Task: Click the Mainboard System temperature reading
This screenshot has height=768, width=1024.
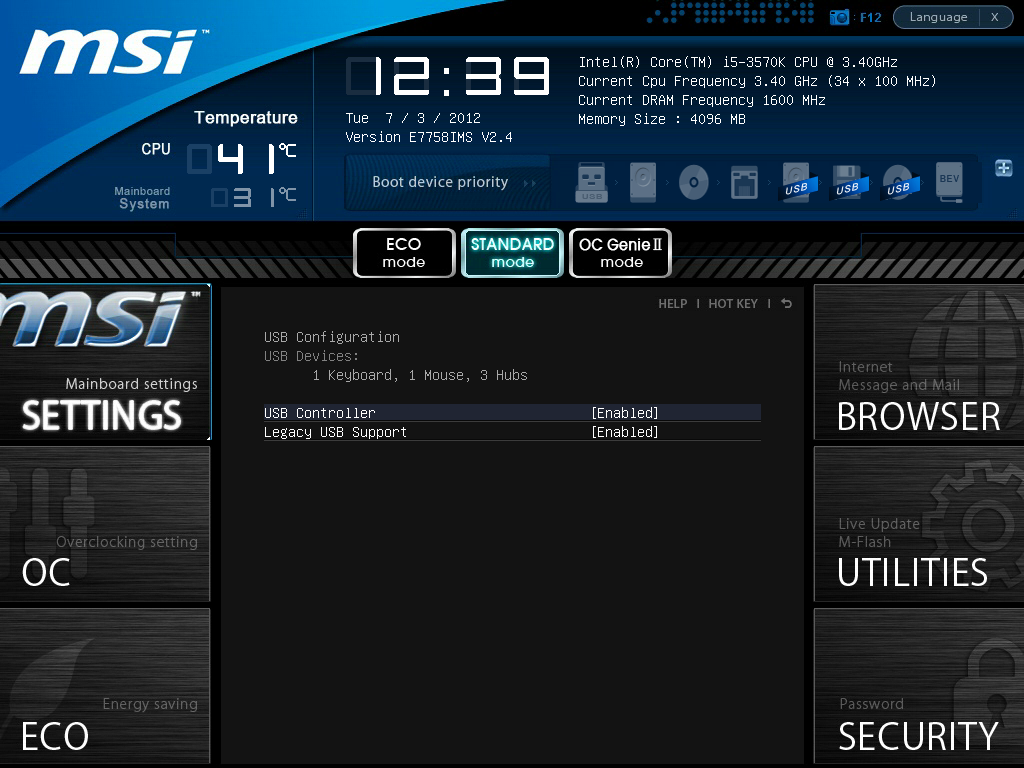Action: coord(253,197)
